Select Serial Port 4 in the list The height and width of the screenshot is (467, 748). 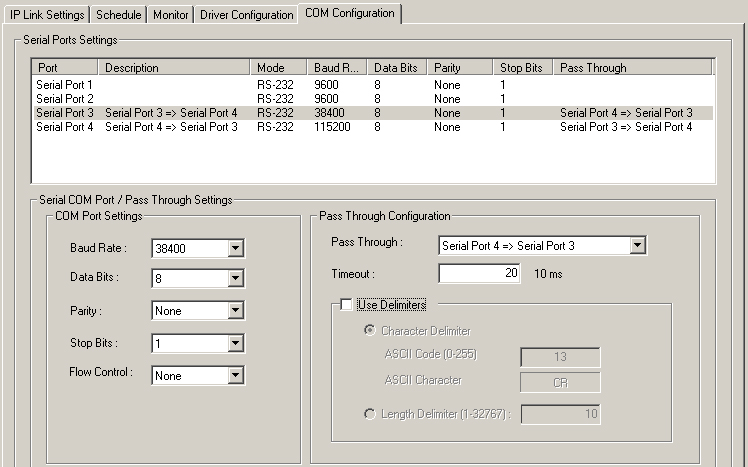point(64,128)
